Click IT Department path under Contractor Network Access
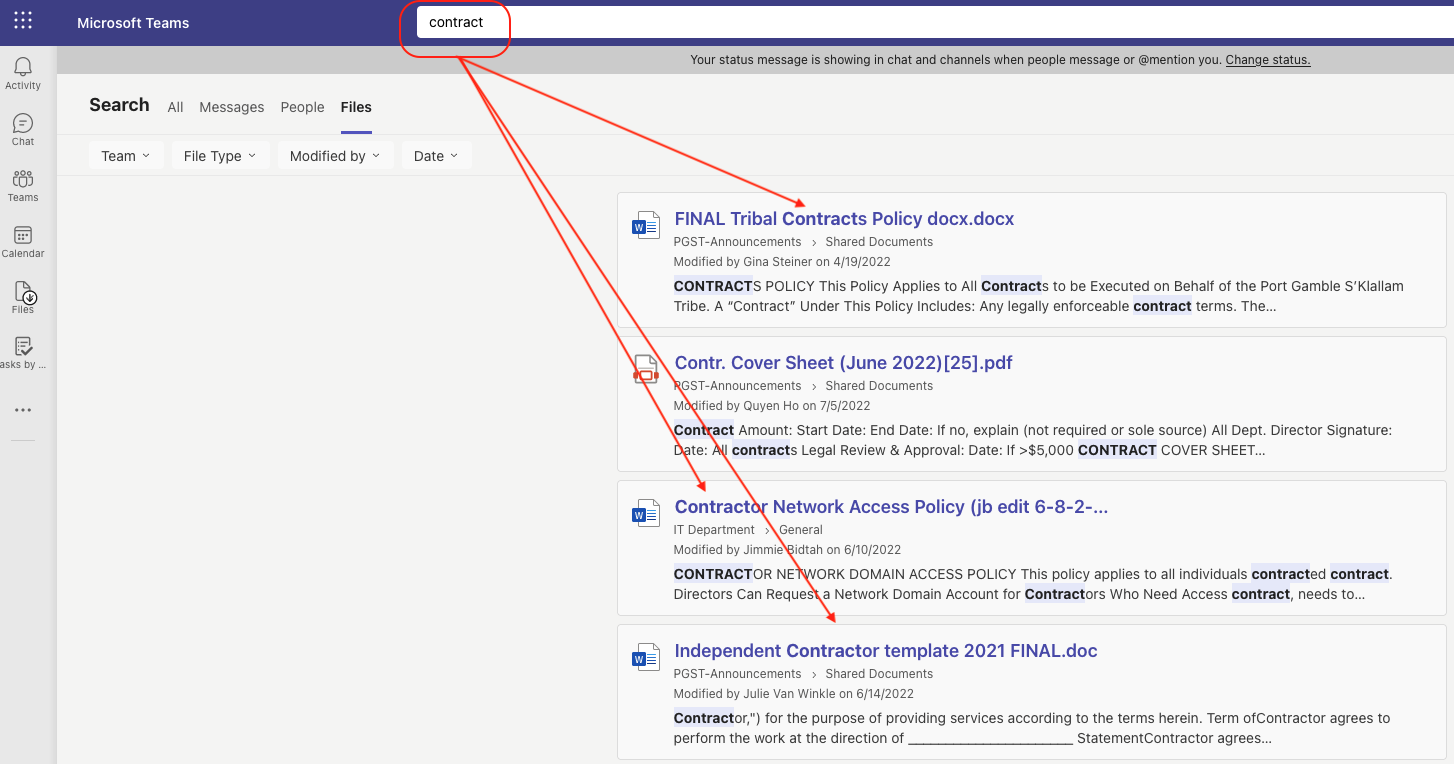The width and height of the screenshot is (1454, 764). pos(714,530)
